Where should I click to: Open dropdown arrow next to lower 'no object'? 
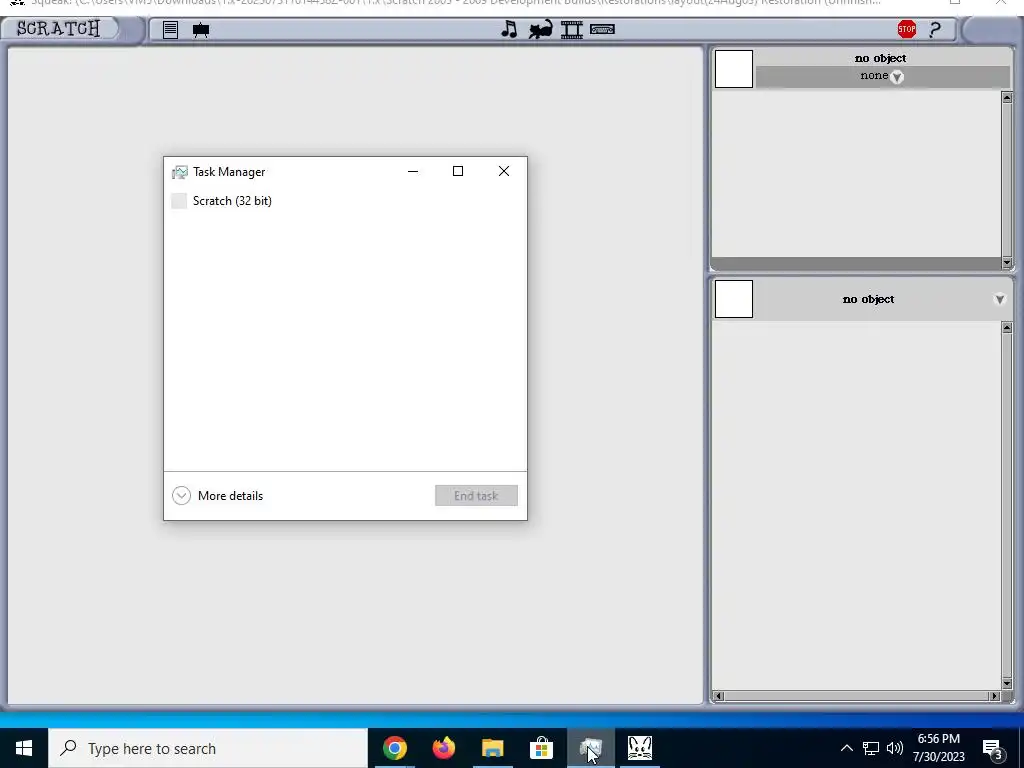(x=999, y=299)
